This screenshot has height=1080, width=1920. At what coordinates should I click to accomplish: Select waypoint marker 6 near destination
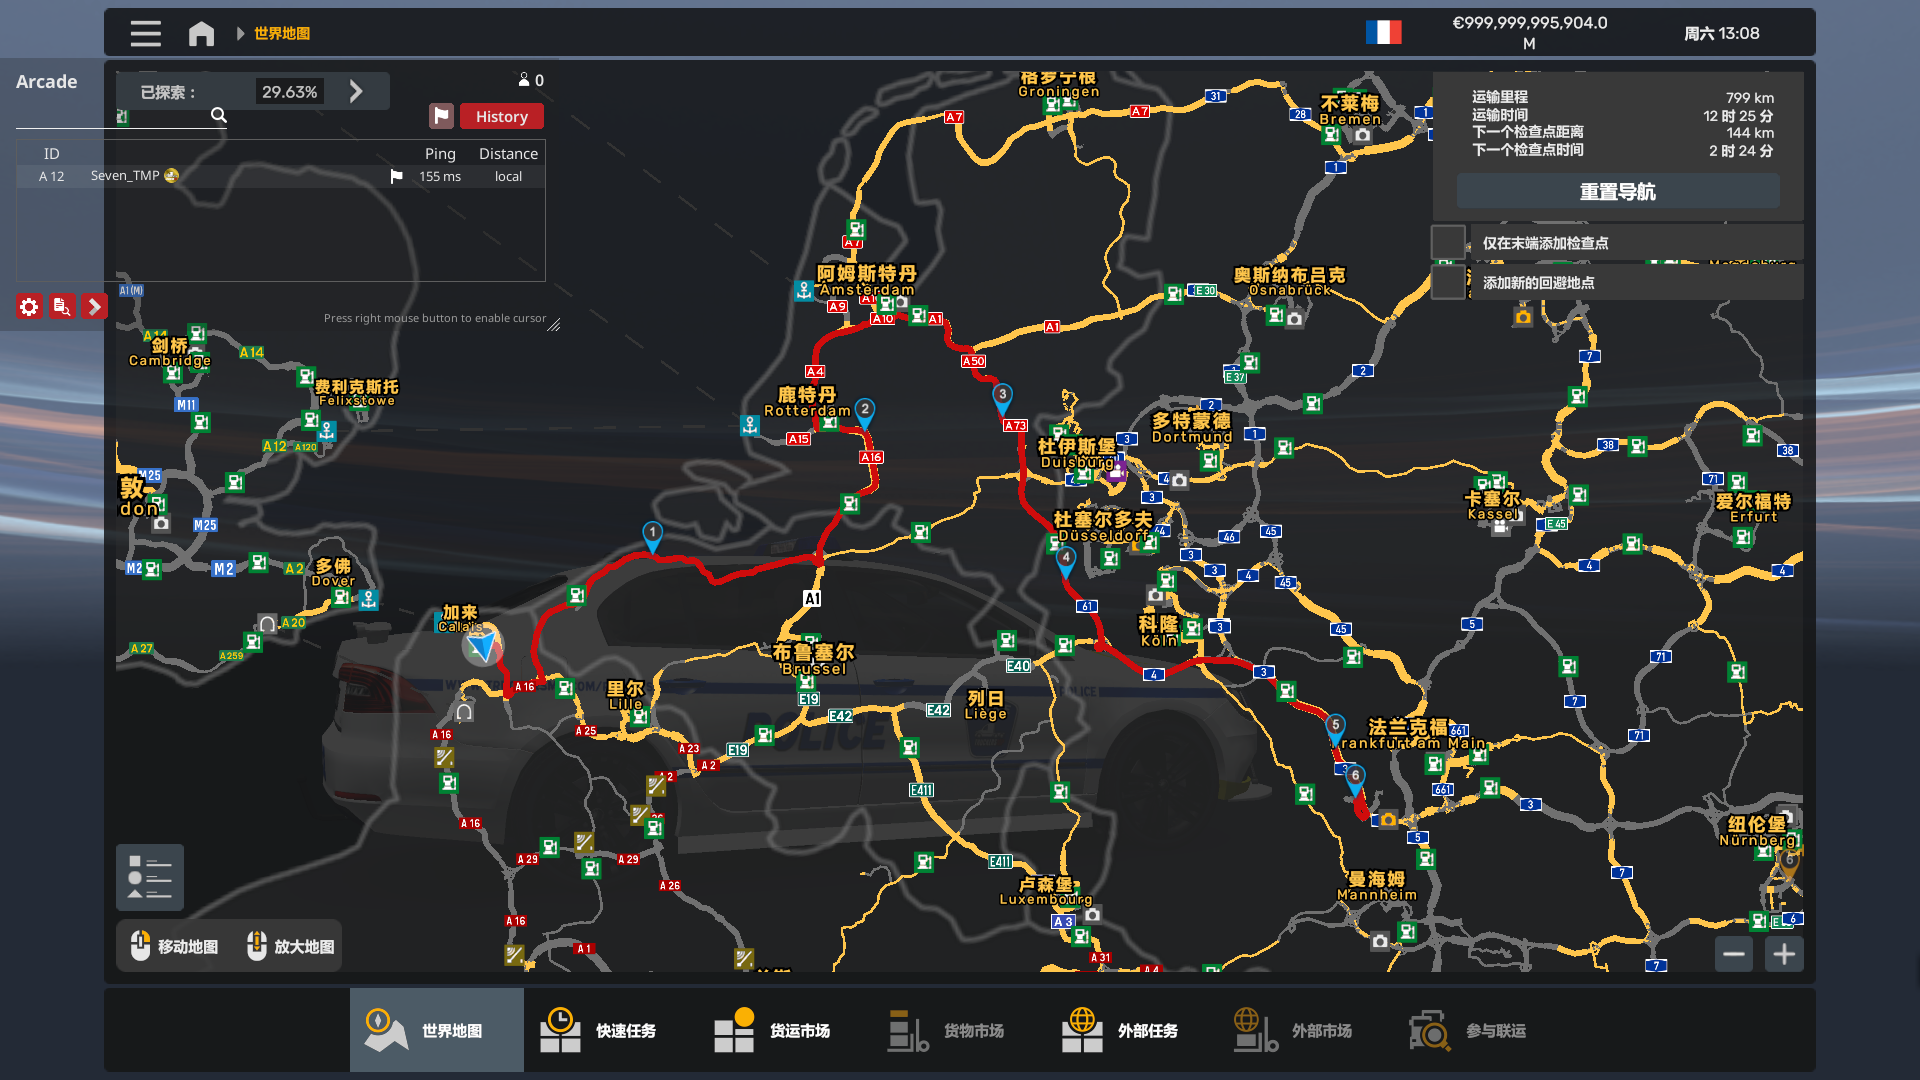(x=1355, y=779)
